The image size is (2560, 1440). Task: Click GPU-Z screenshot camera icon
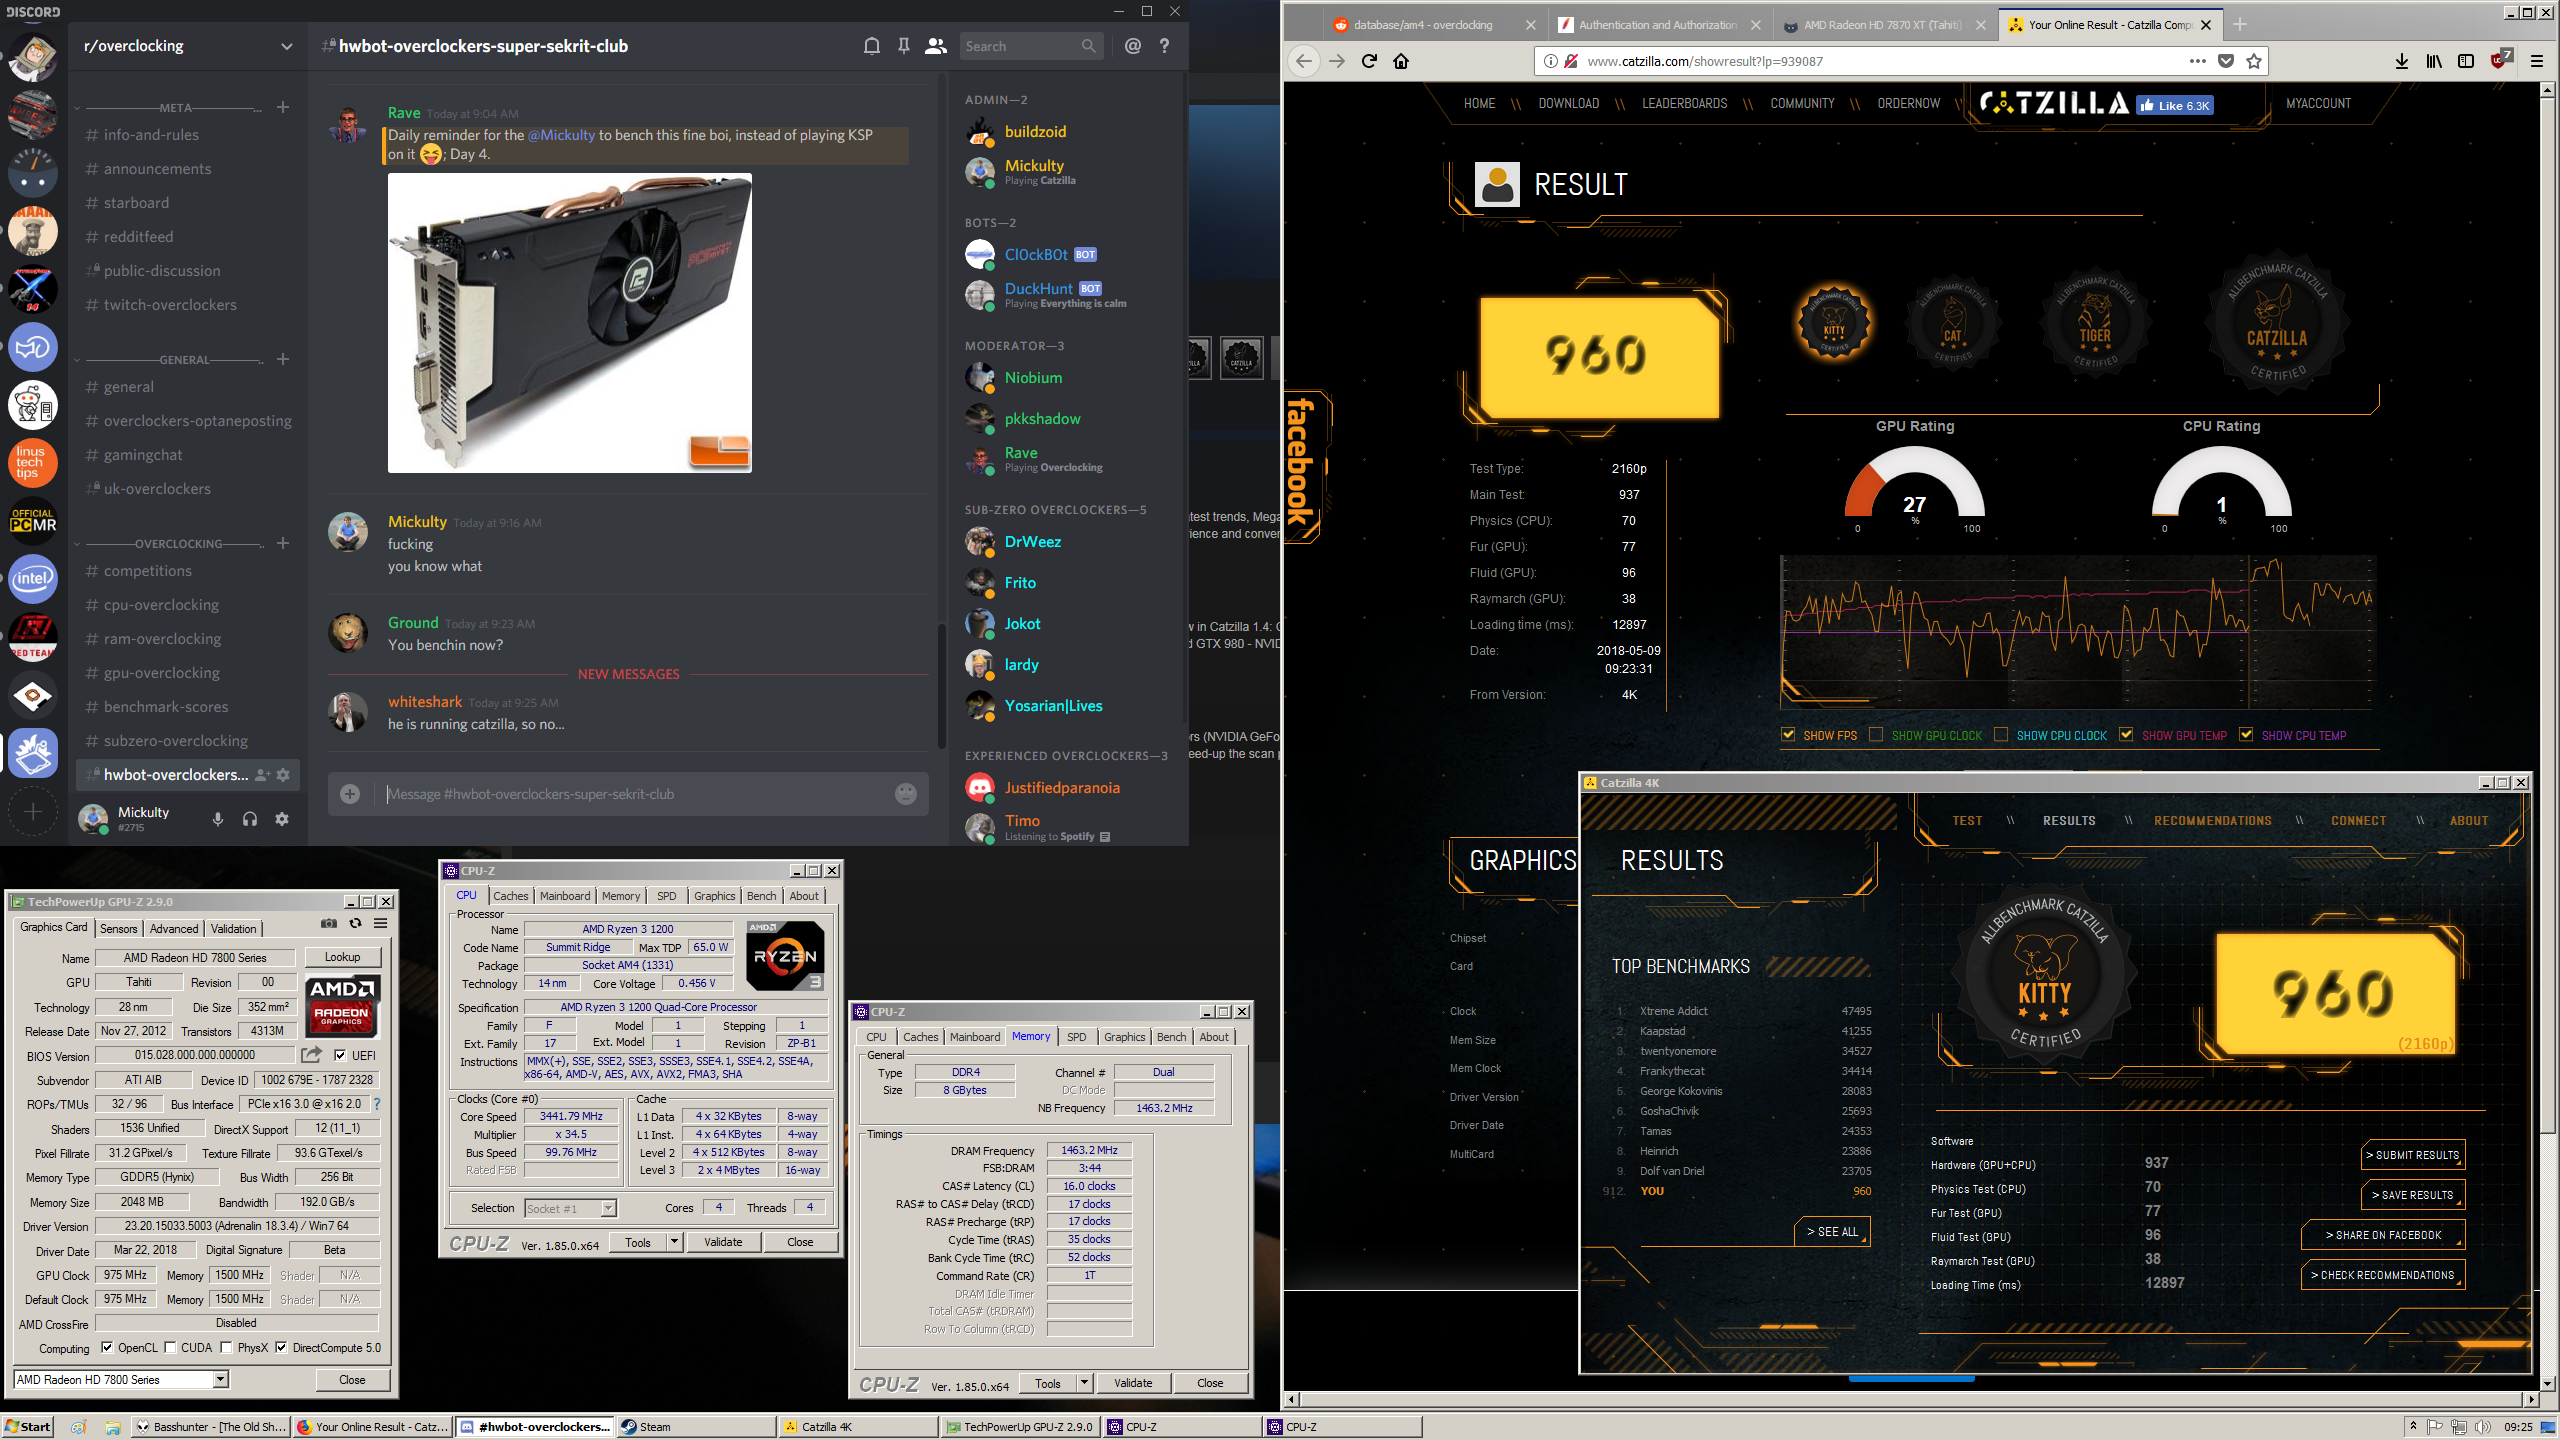click(329, 923)
